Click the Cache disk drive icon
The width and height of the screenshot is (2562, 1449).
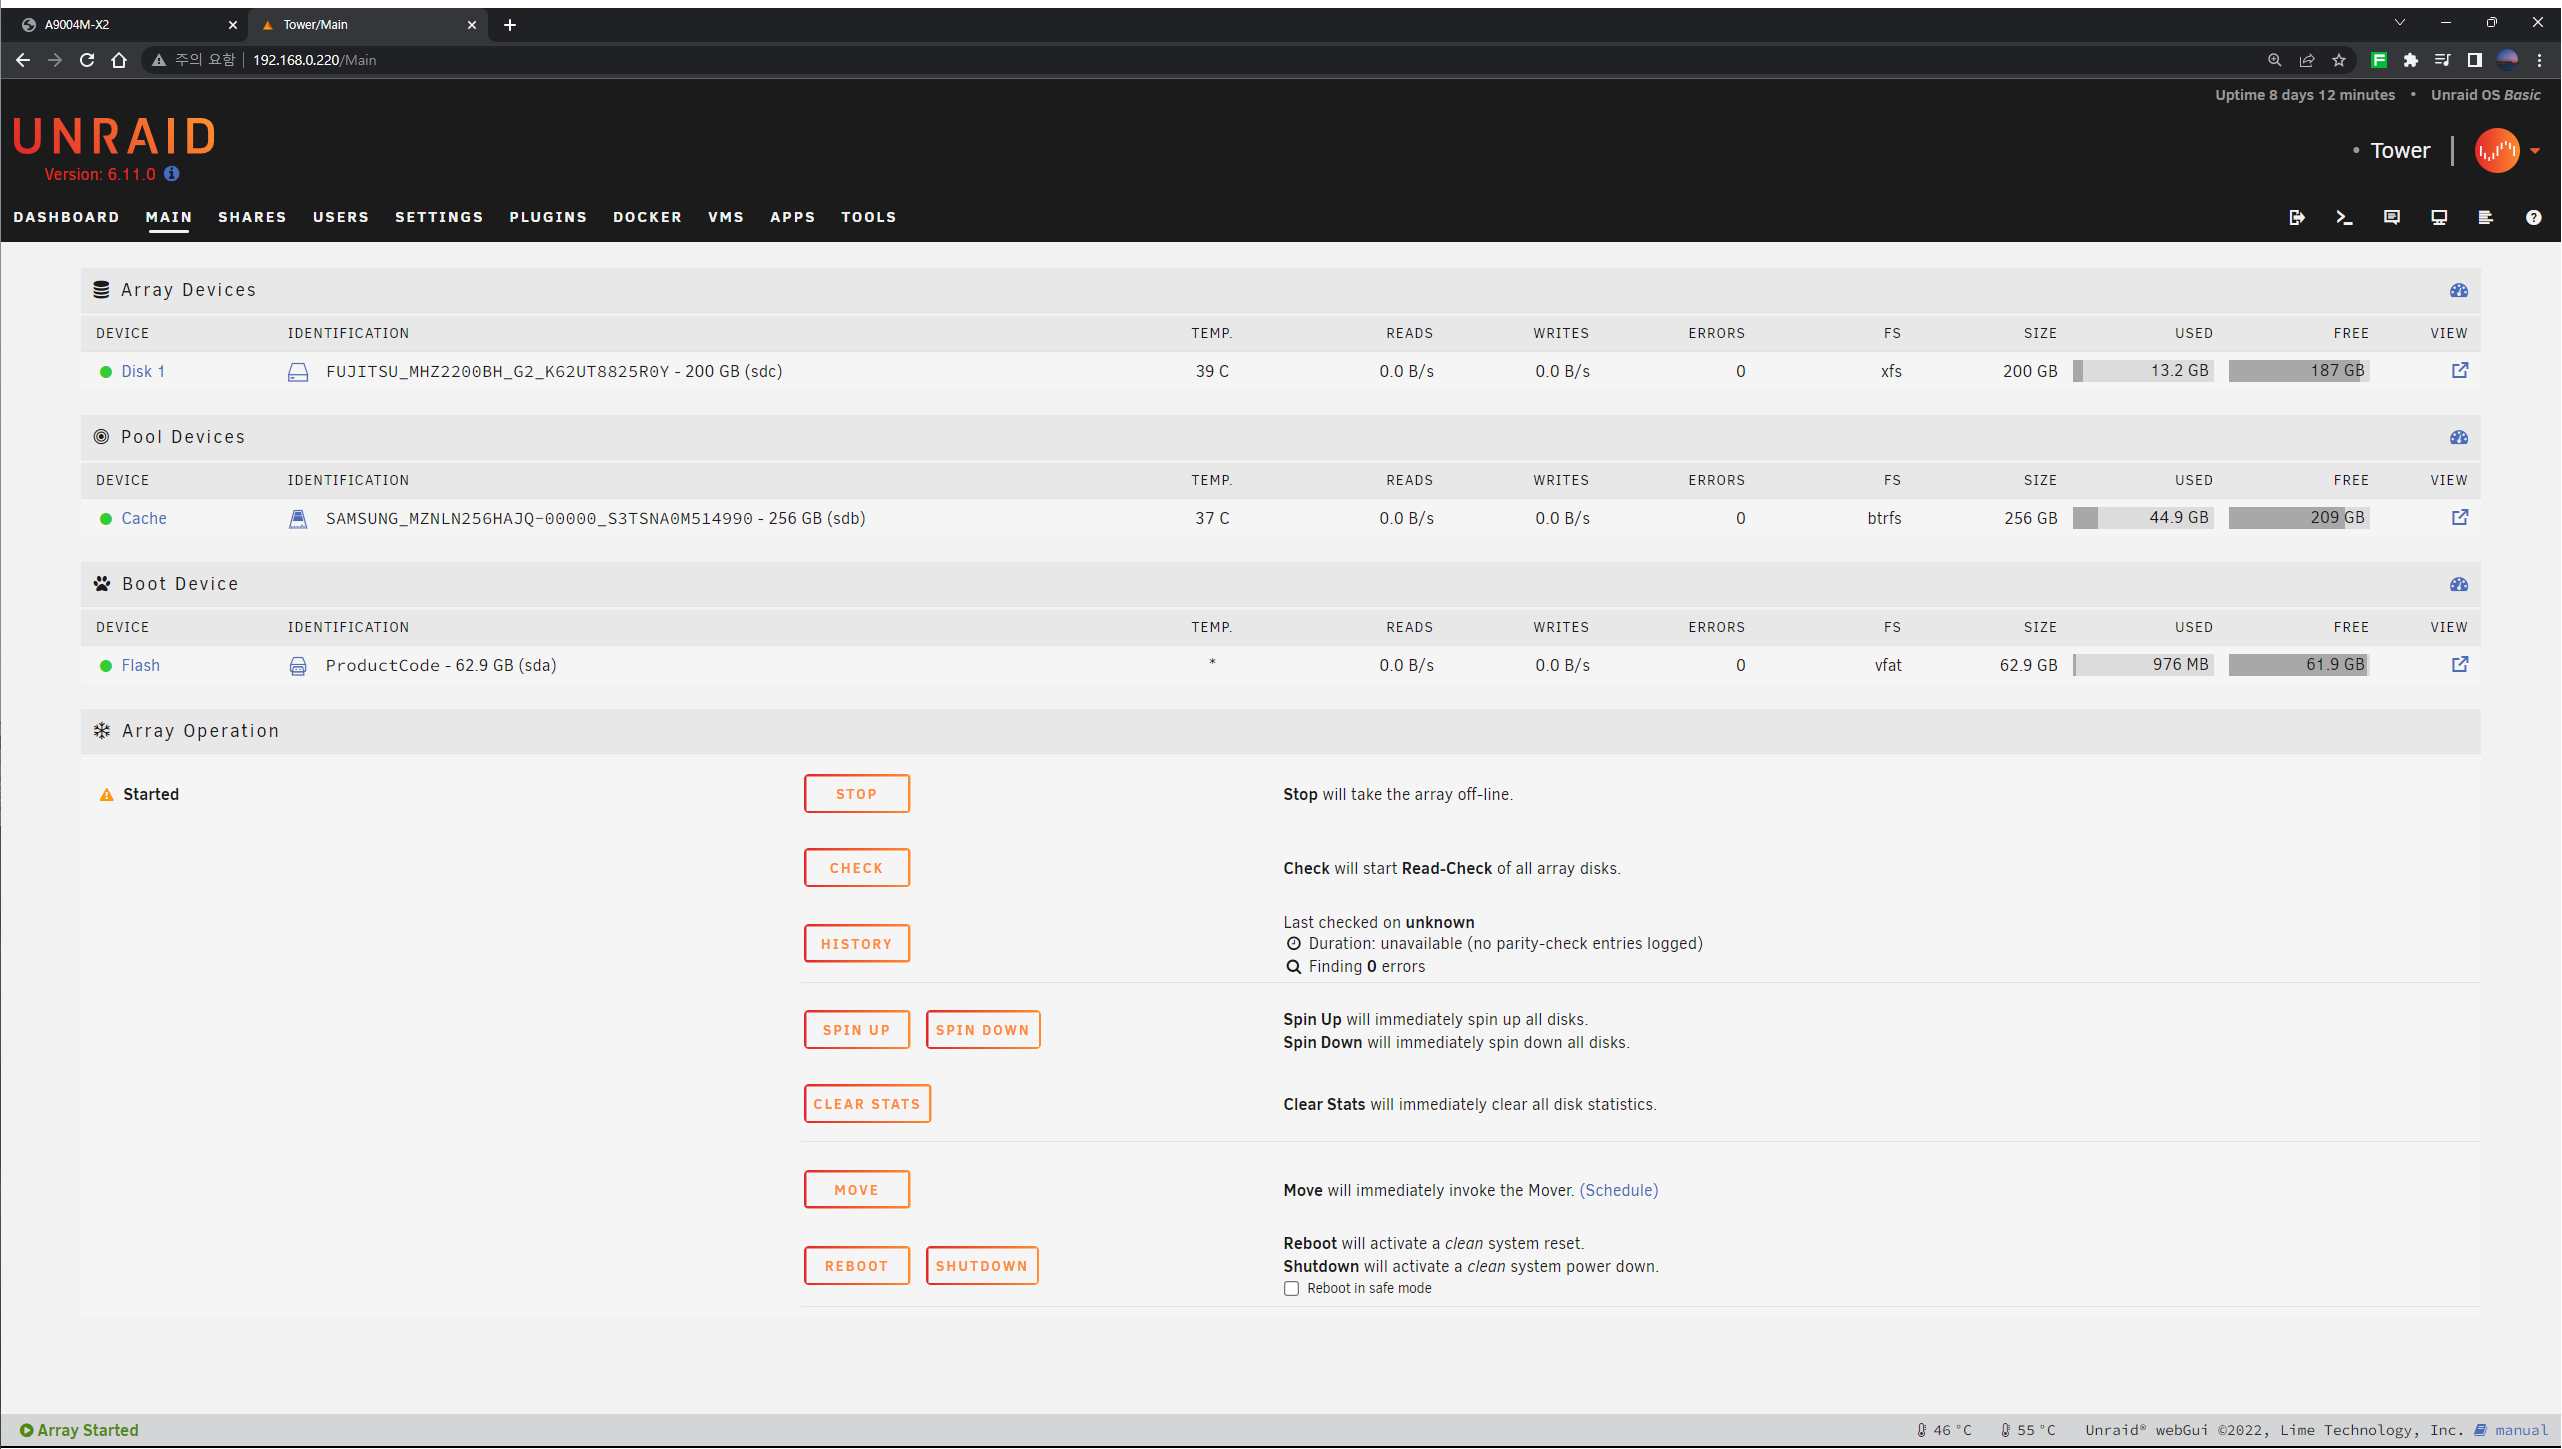tap(298, 519)
